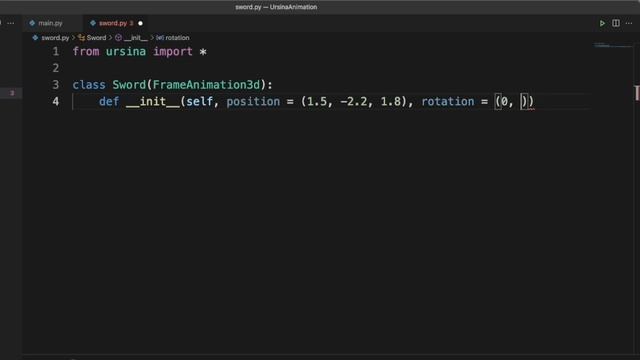Open the More Actions ellipsis at the top right
Image resolution: width=640 pixels, height=360 pixels.
tap(629, 23)
